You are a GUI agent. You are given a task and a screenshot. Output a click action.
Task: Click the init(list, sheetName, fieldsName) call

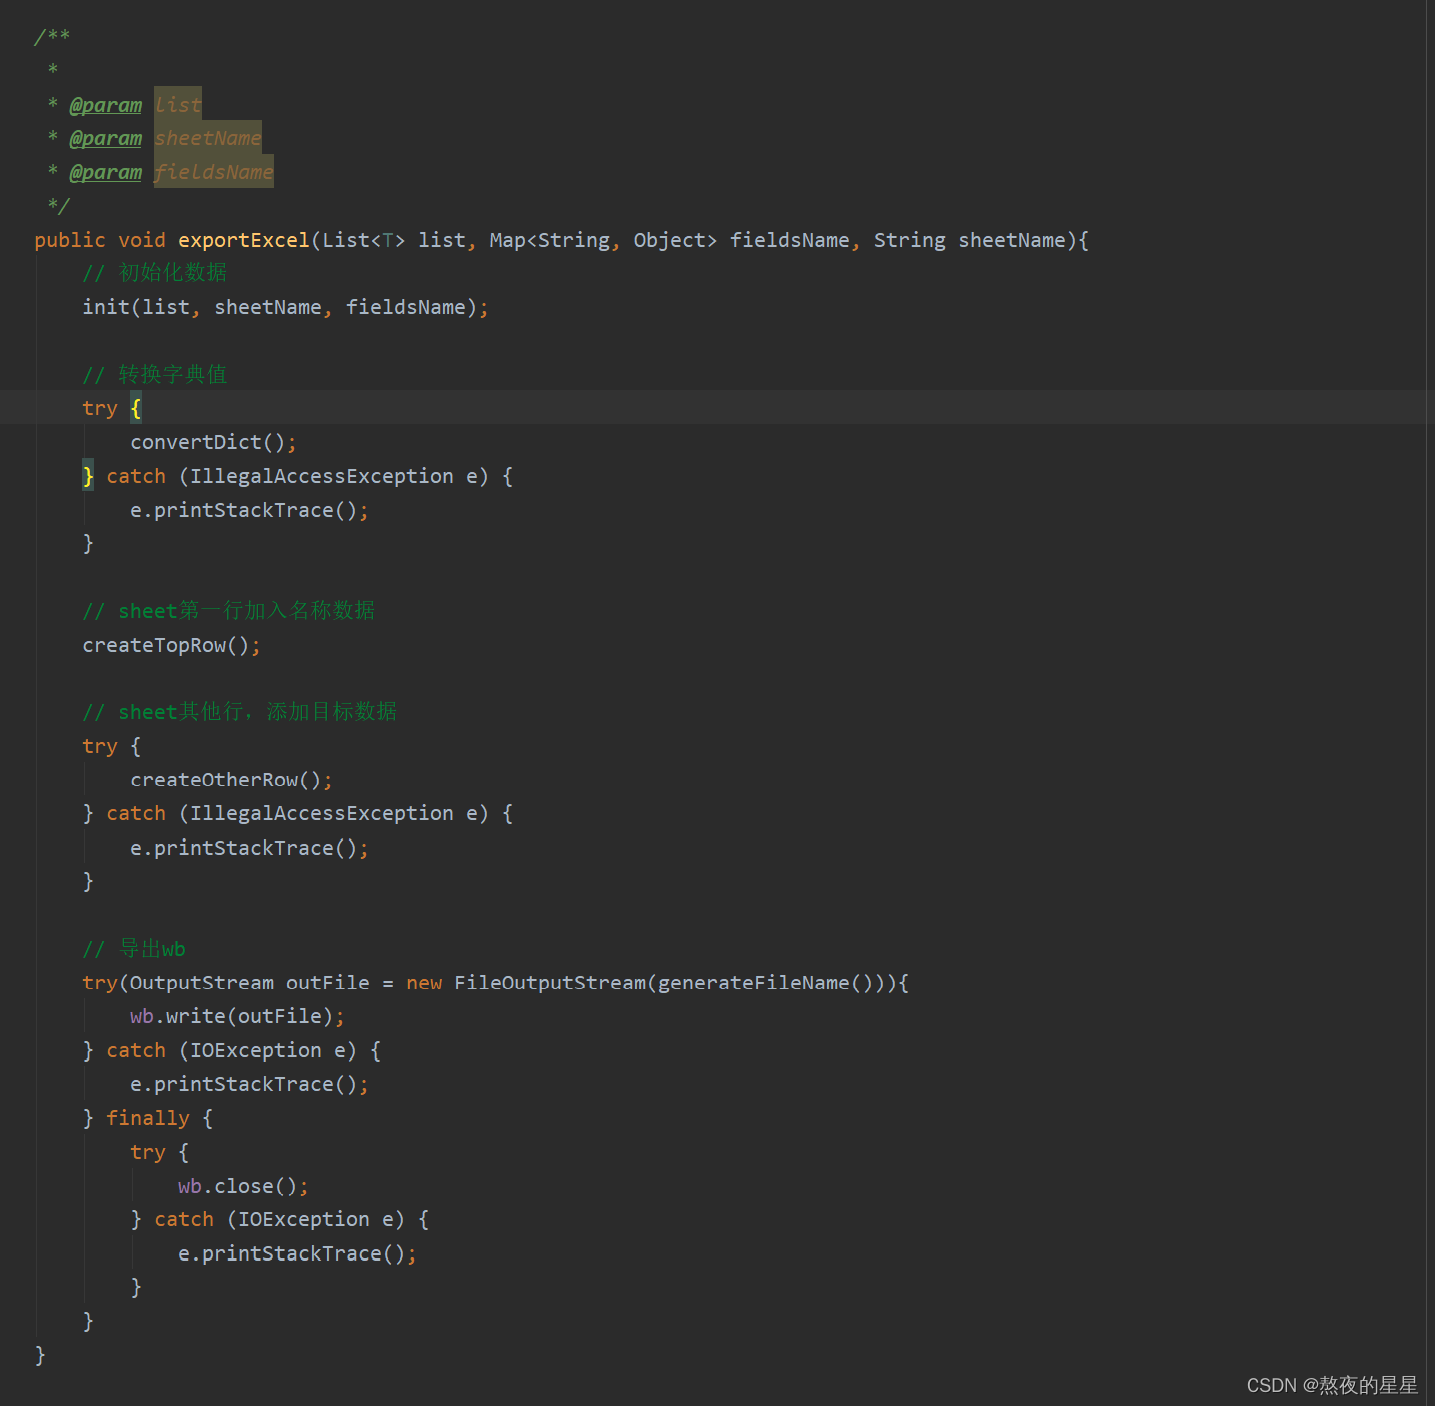click(x=285, y=307)
